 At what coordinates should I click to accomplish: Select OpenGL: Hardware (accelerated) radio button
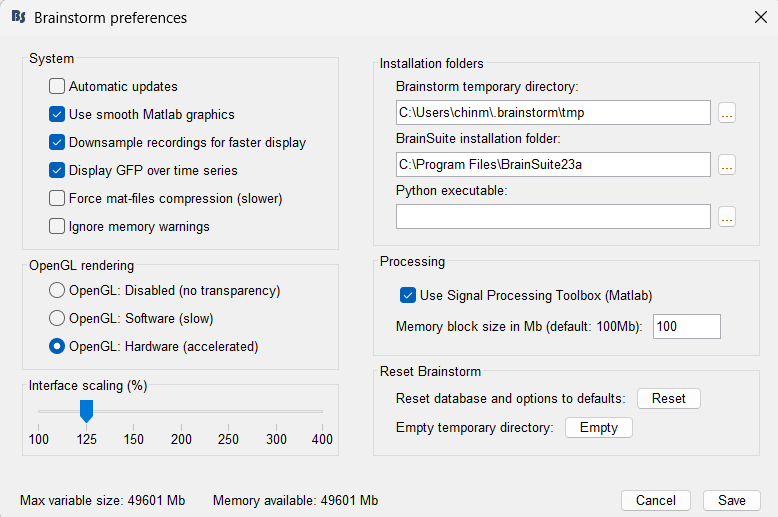coord(57,347)
